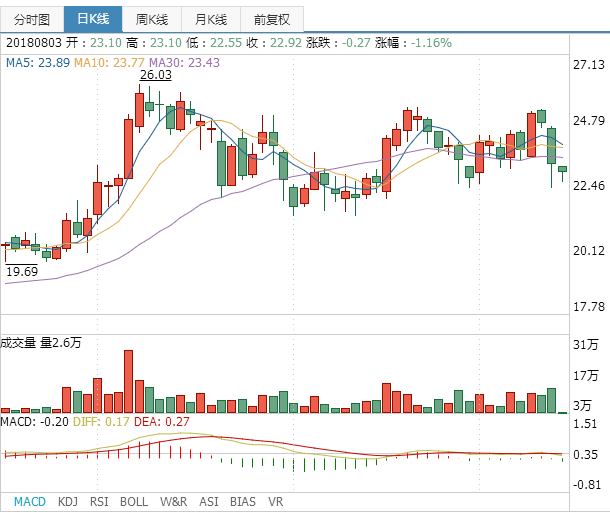
Task: Click the 收：22.92 closing price
Action: (274, 42)
